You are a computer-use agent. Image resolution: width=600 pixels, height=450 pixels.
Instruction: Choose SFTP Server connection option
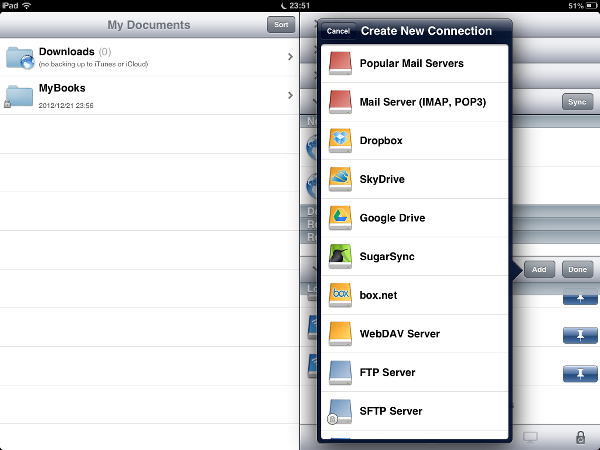click(415, 411)
